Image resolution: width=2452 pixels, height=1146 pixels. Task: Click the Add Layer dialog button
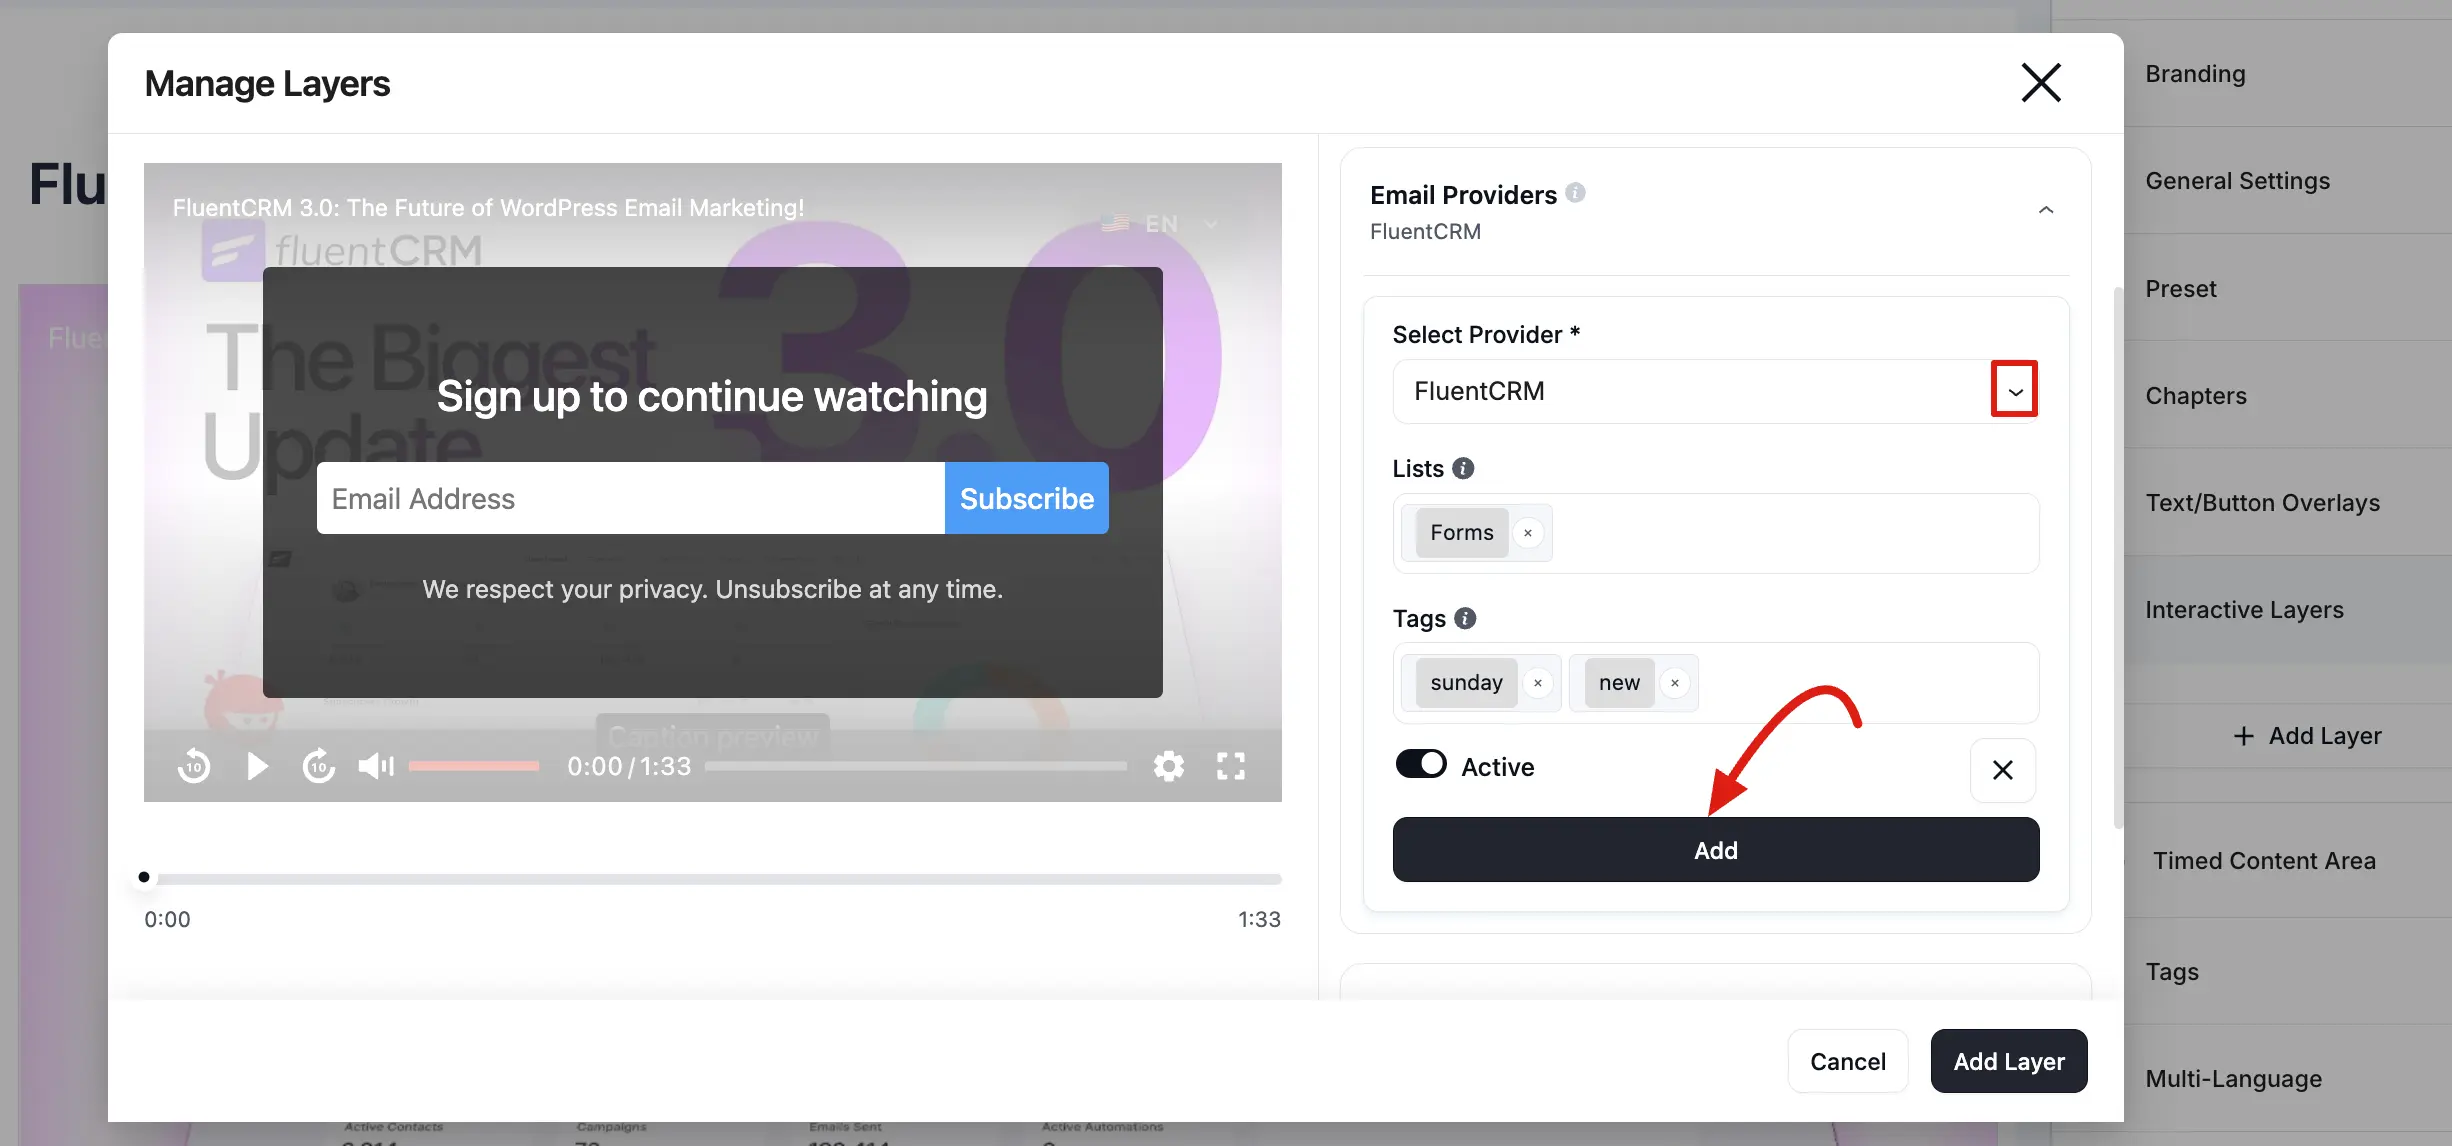pyautogui.click(x=2009, y=1061)
